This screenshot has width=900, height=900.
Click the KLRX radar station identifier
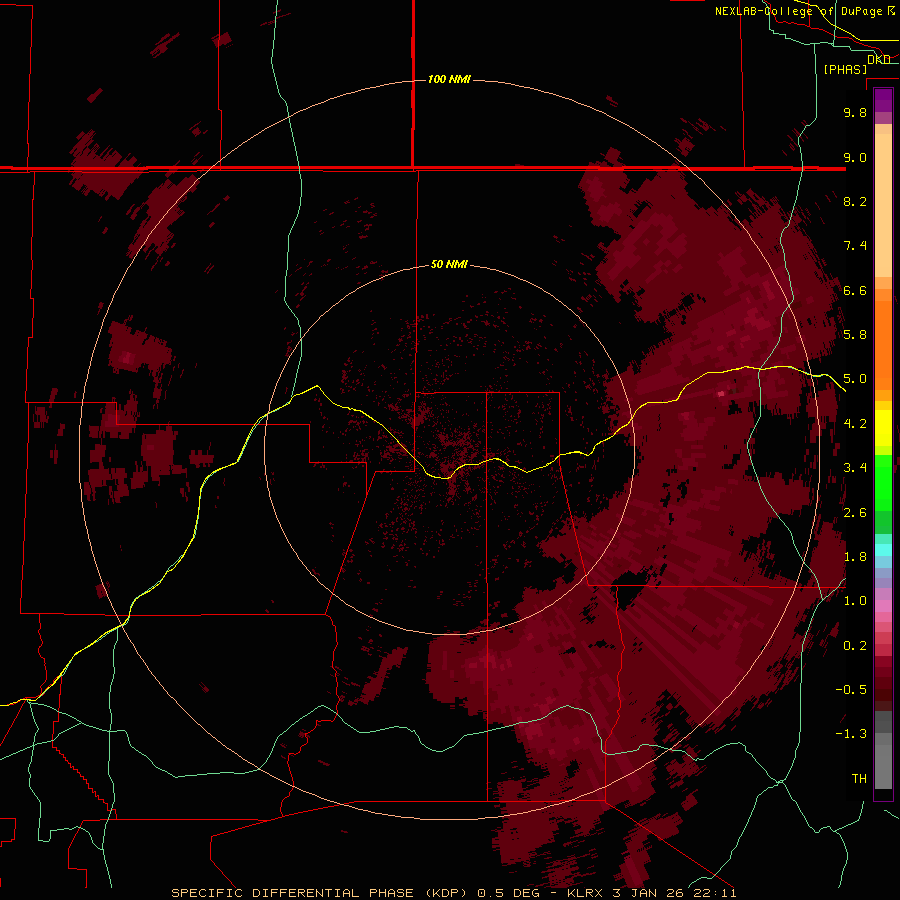coord(587,893)
